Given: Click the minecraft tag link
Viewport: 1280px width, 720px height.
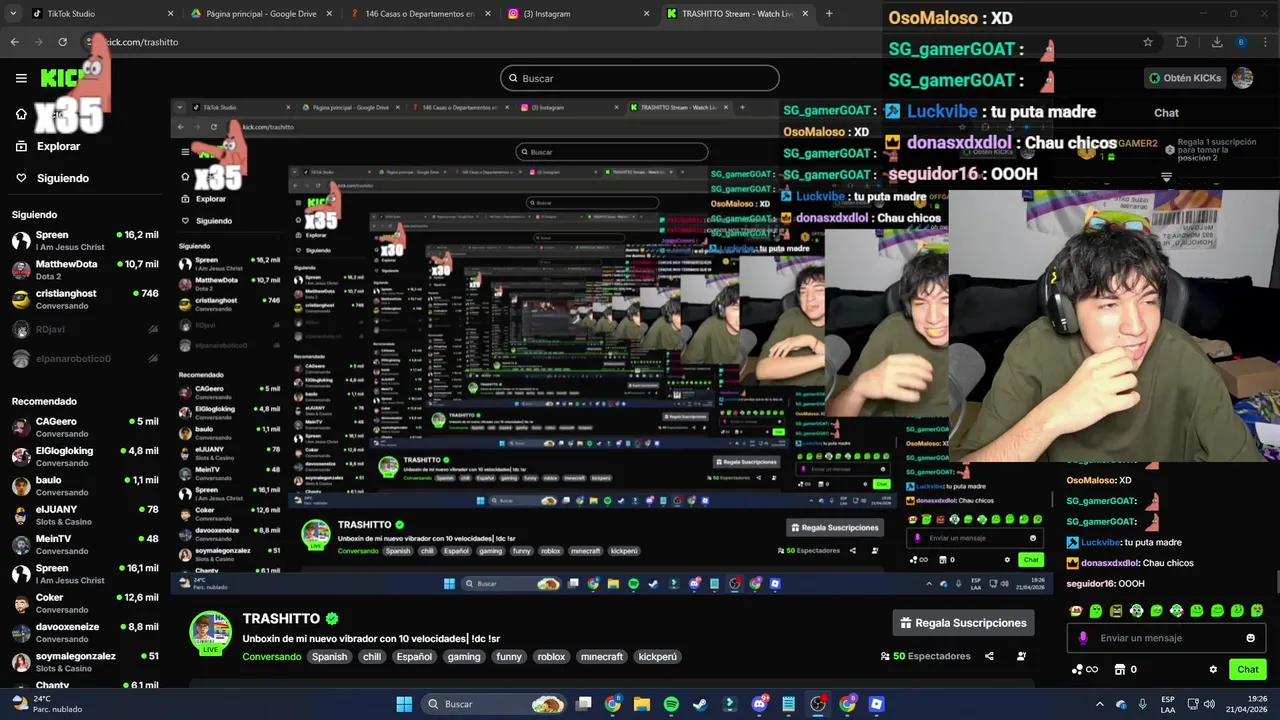Looking at the screenshot, I should [x=602, y=657].
